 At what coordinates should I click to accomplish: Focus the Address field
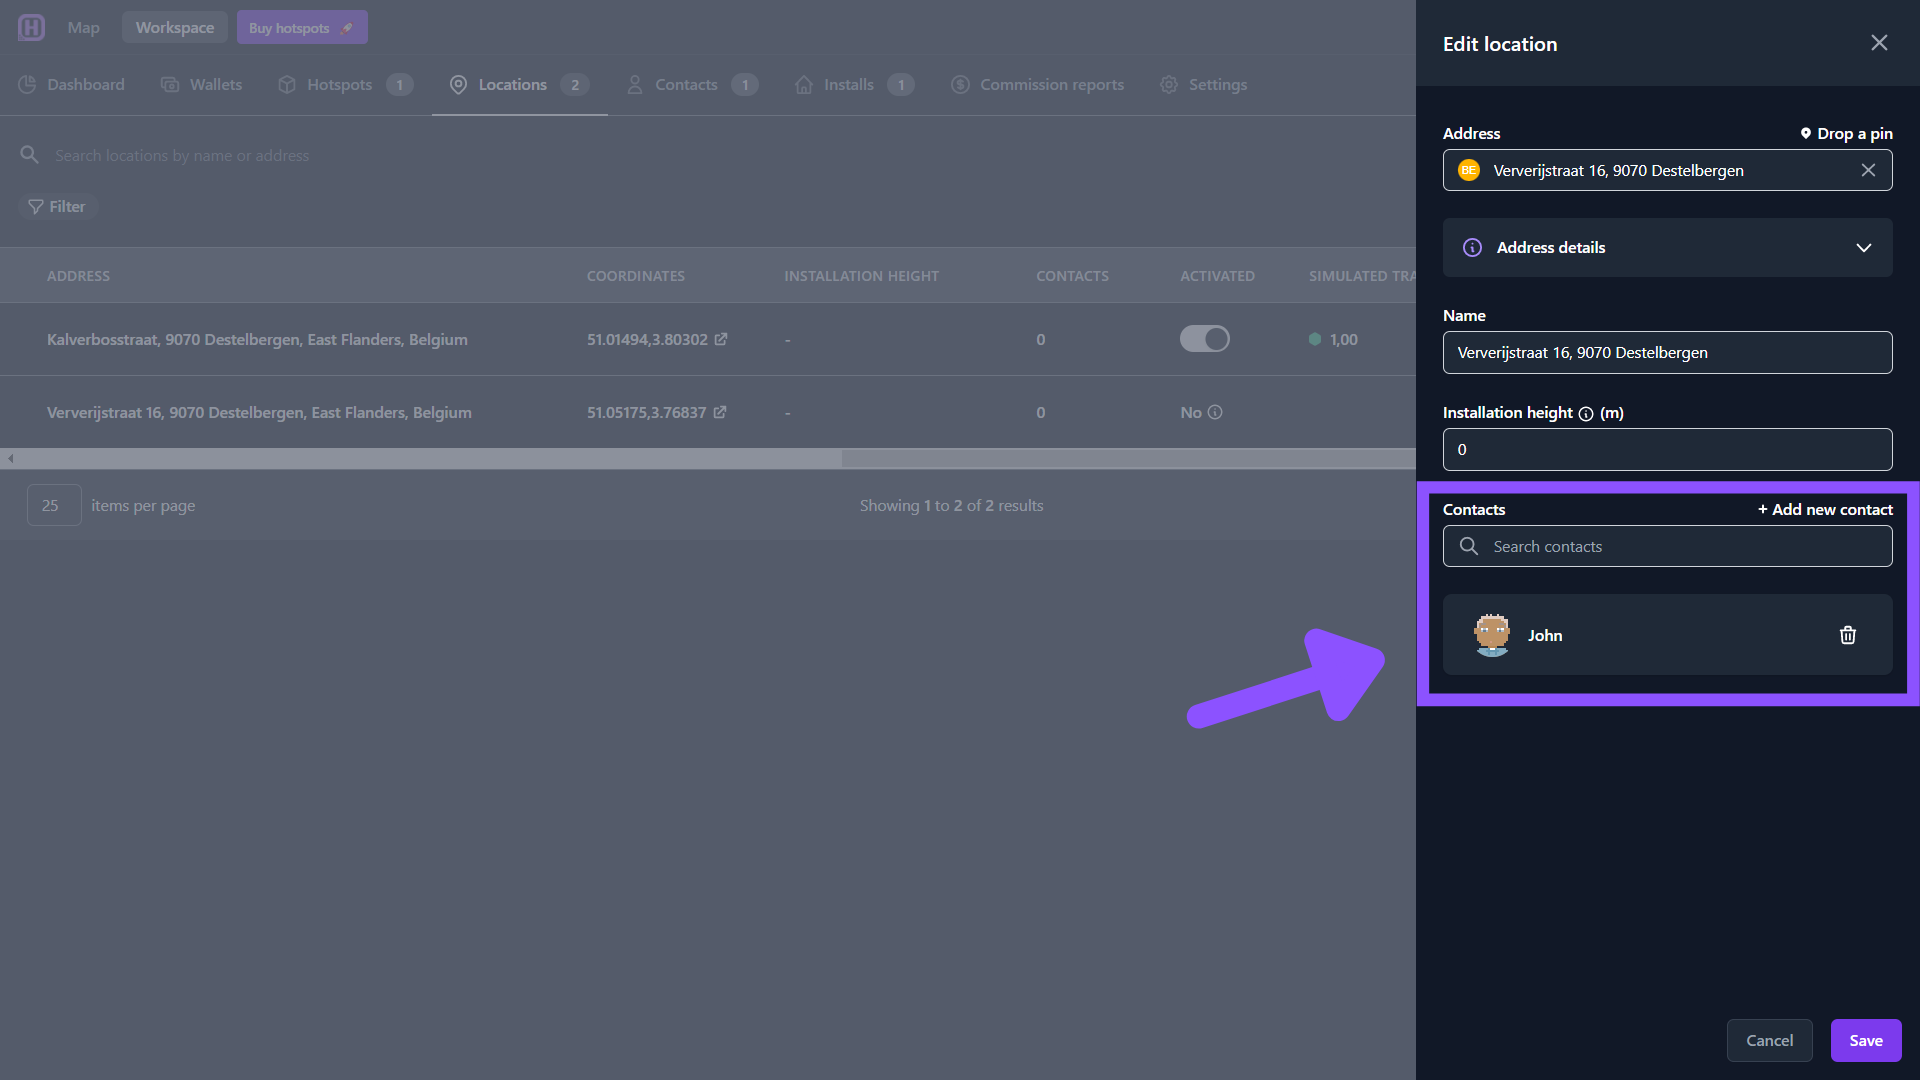[x=1668, y=170]
